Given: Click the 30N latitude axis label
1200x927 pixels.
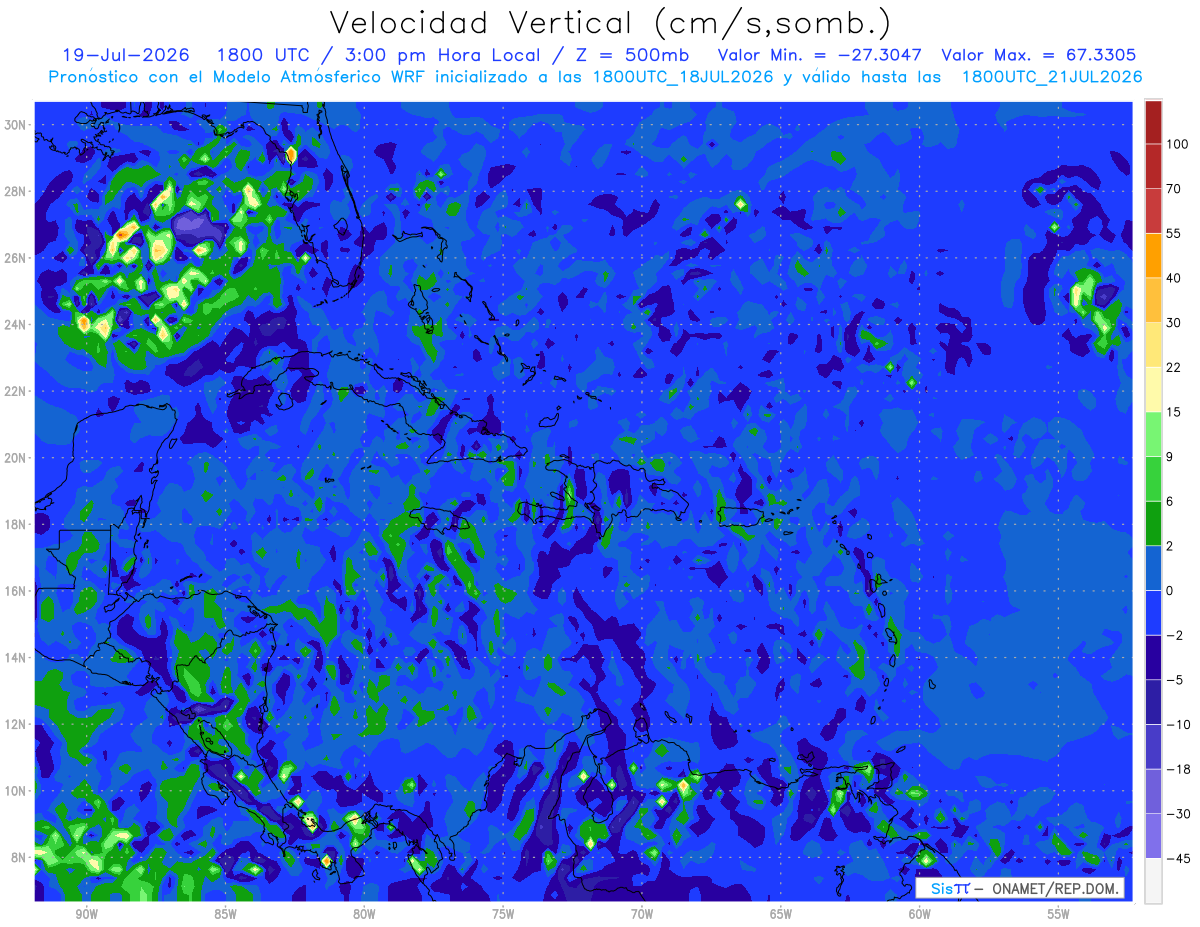Looking at the screenshot, I should coord(17,125).
